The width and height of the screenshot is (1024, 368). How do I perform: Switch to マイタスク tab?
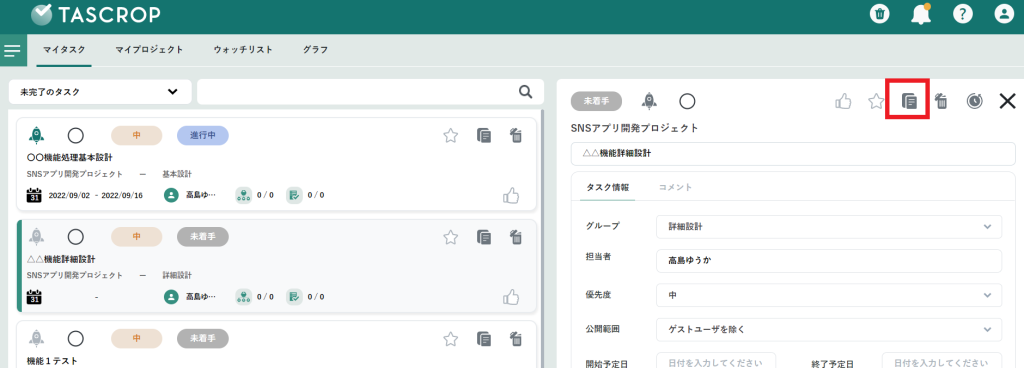tap(64, 50)
